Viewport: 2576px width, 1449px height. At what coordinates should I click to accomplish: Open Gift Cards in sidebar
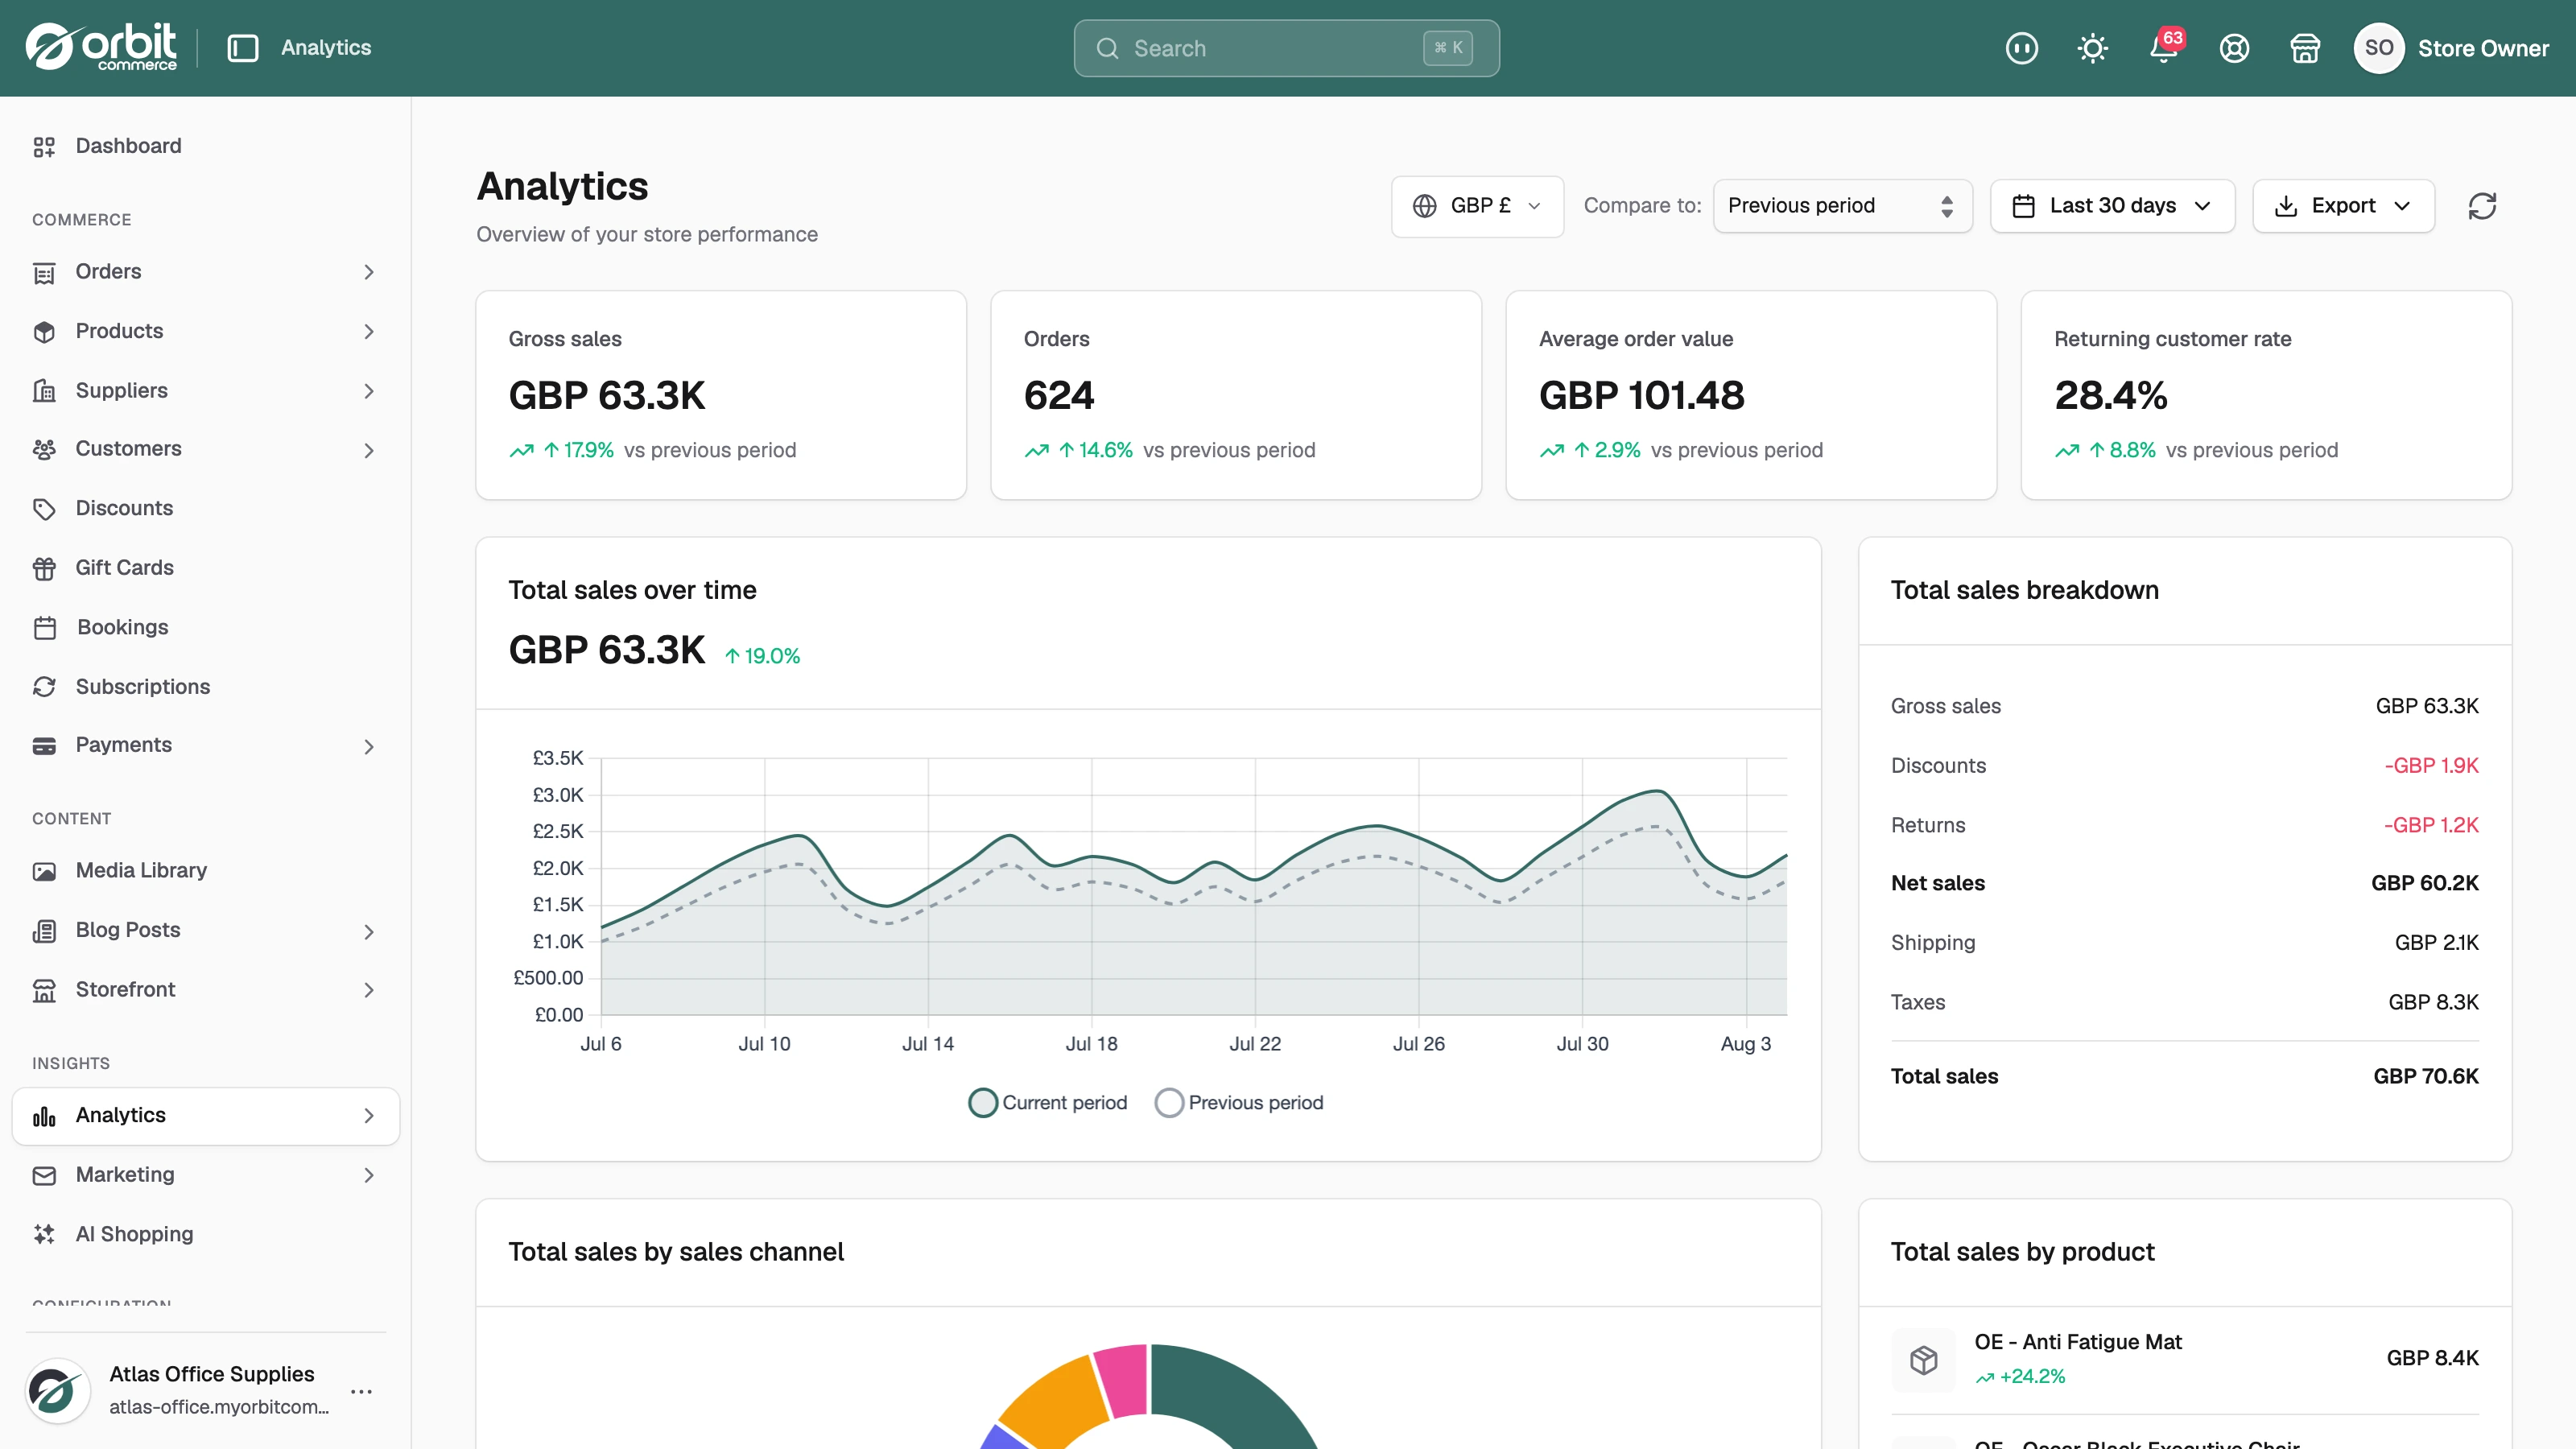[x=206, y=568]
